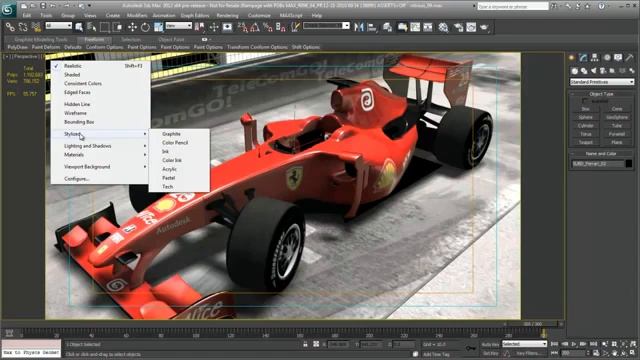Select the Lights category icon

593,71
